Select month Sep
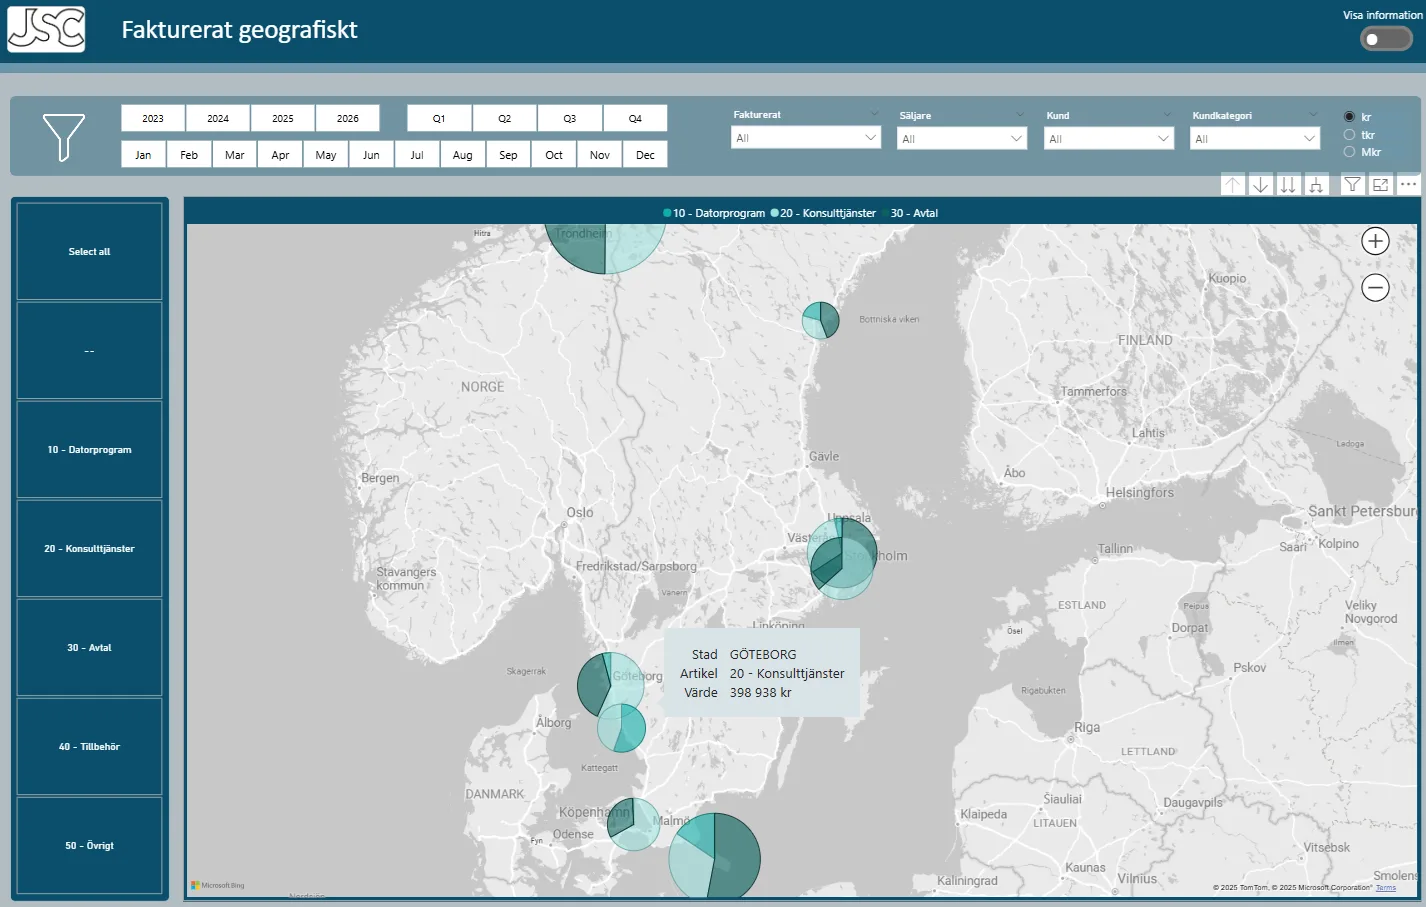Image resolution: width=1426 pixels, height=907 pixels. [508, 155]
